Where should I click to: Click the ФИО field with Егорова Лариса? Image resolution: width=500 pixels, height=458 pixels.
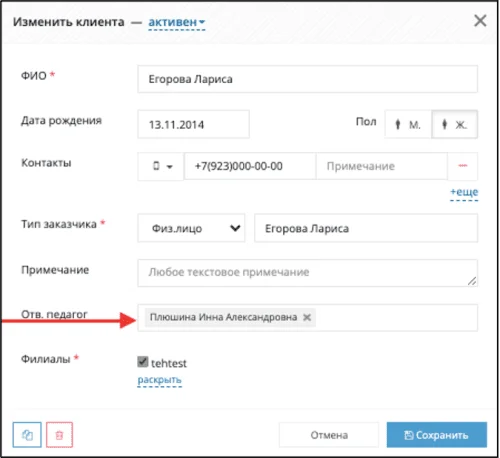pos(307,79)
